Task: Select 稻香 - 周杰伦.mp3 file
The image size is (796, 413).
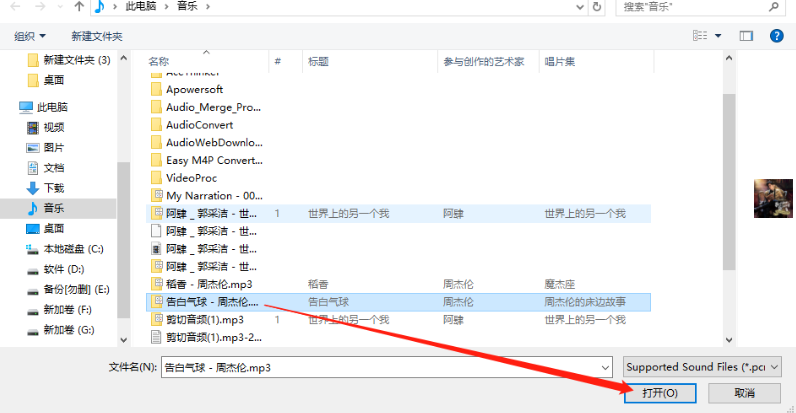Action: pos(202,284)
